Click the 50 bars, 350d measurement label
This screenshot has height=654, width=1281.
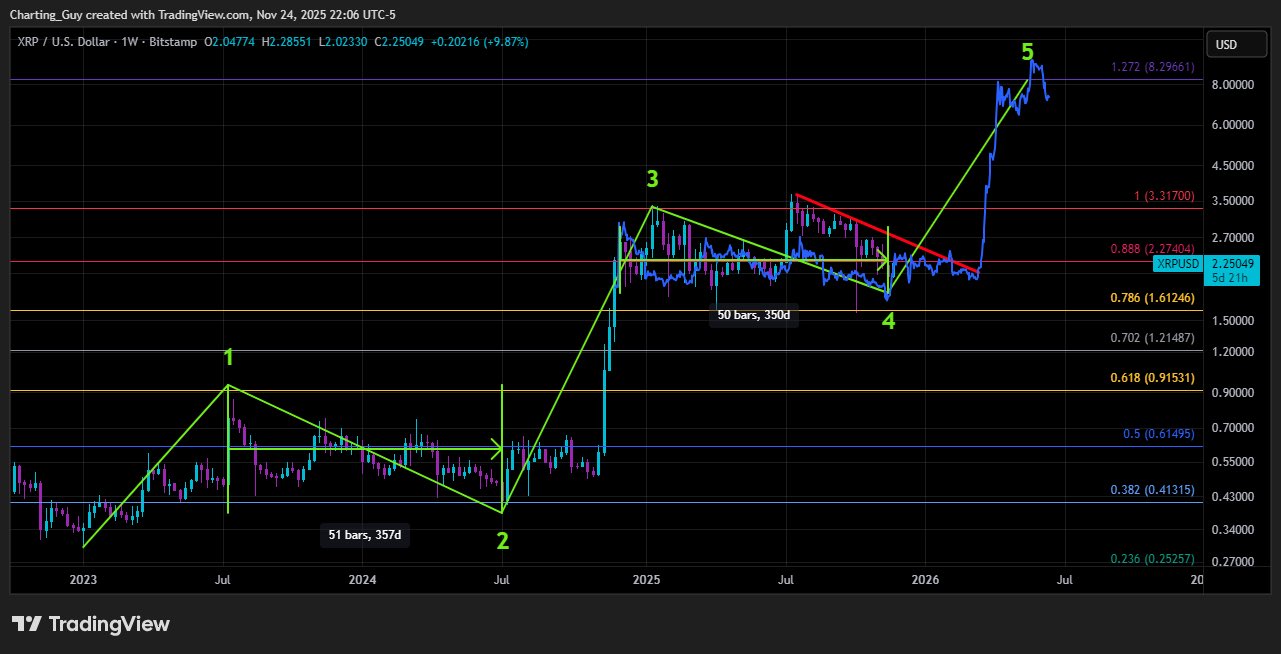coord(753,315)
